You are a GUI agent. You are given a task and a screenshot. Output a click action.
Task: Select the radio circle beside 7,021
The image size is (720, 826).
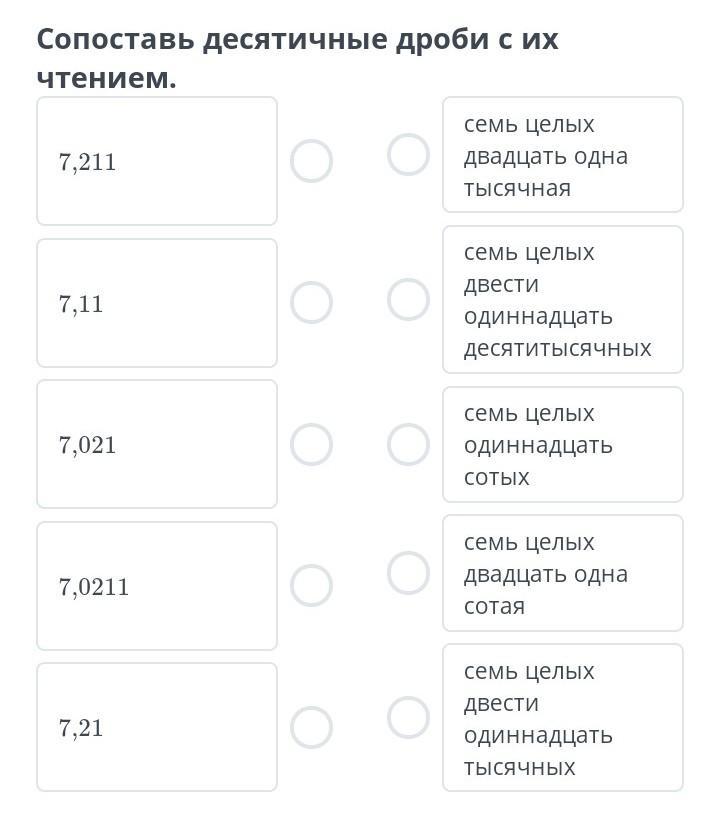pos(311,444)
